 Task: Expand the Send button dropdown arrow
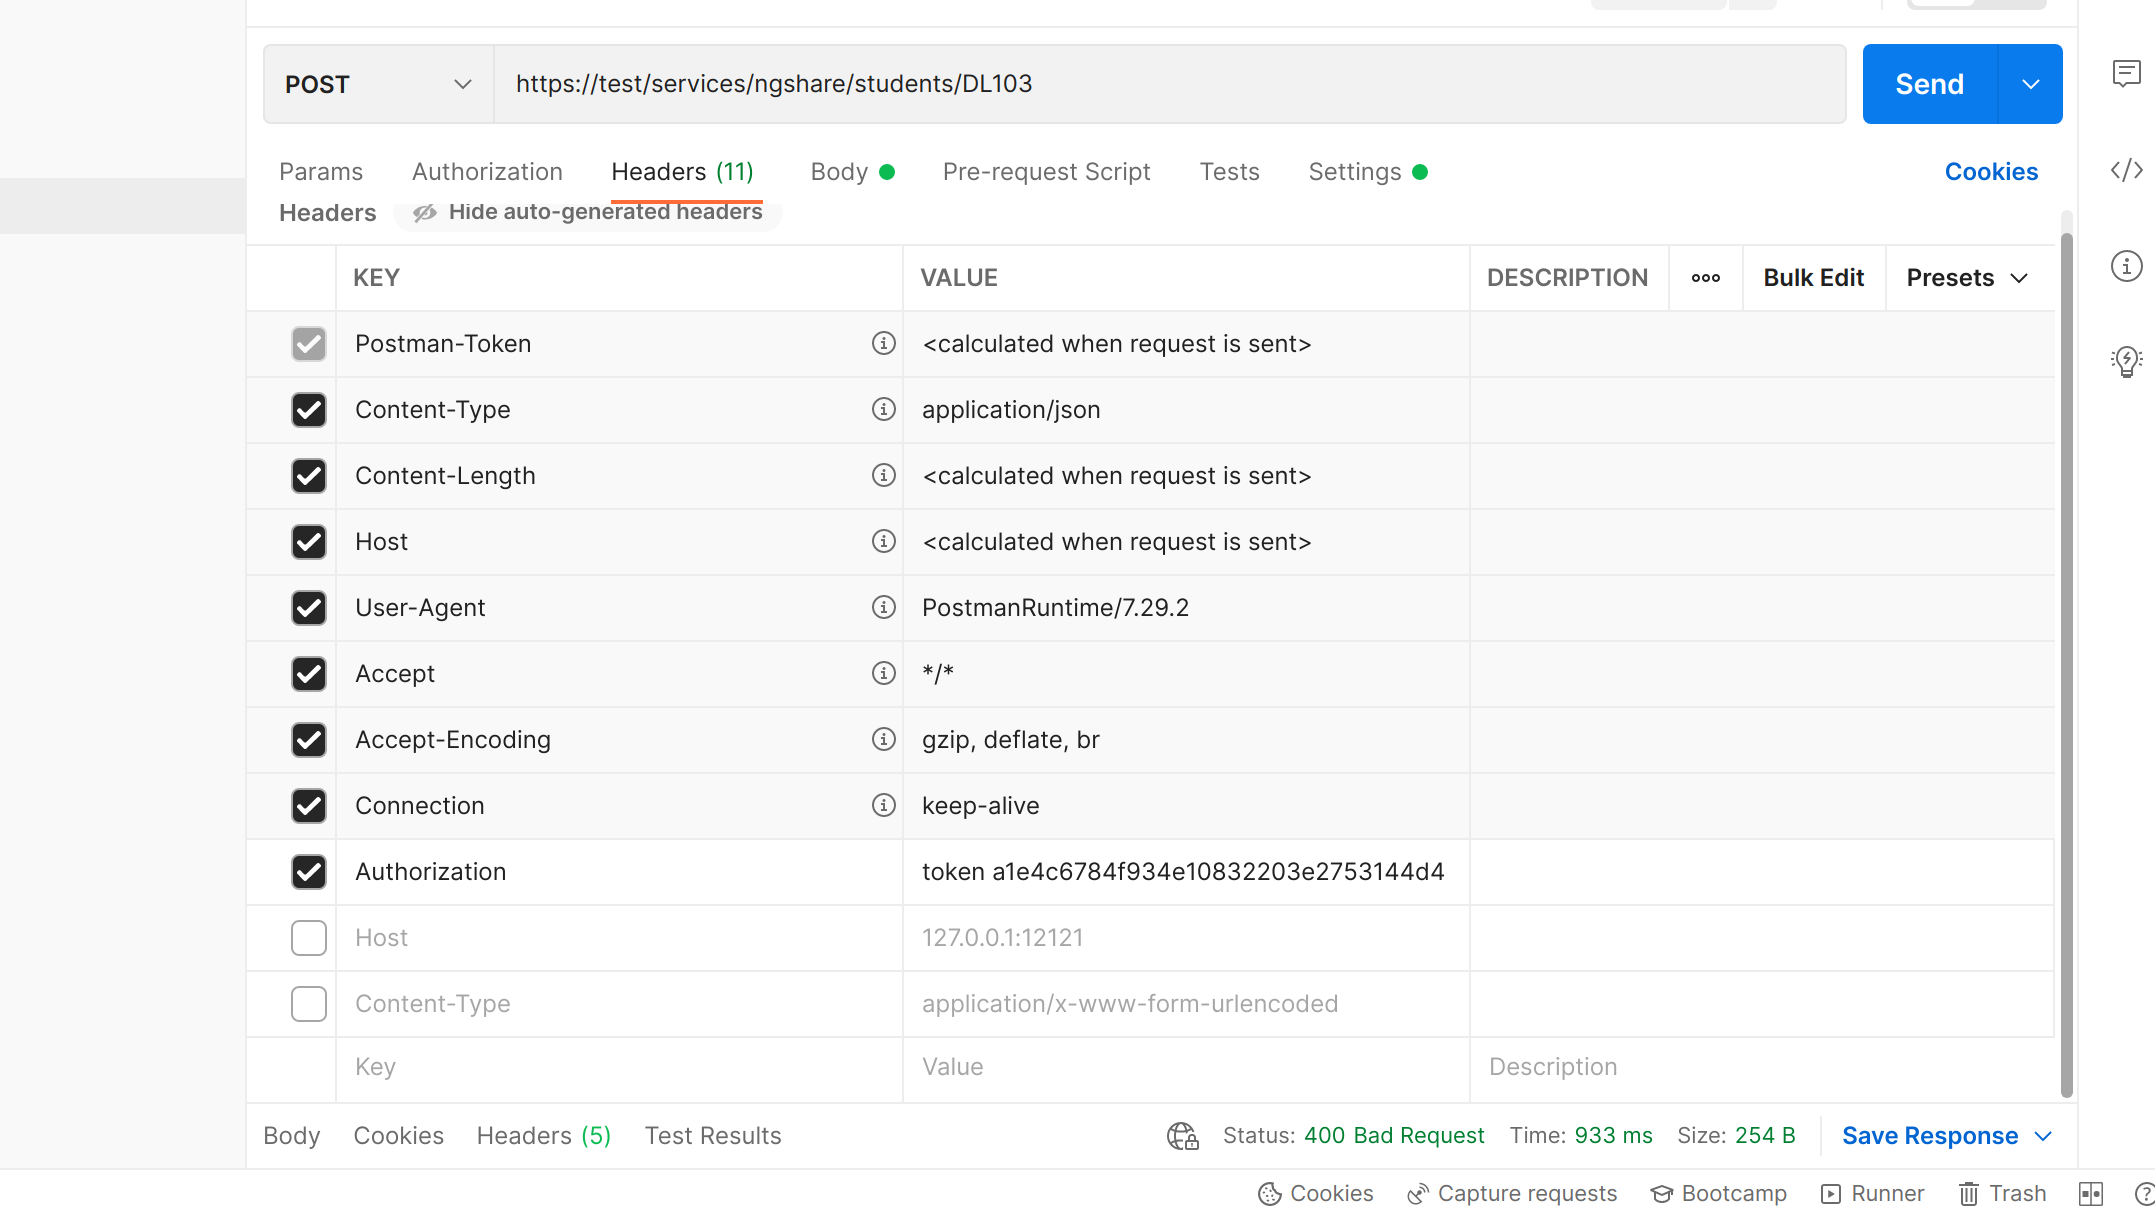[x=2030, y=84]
